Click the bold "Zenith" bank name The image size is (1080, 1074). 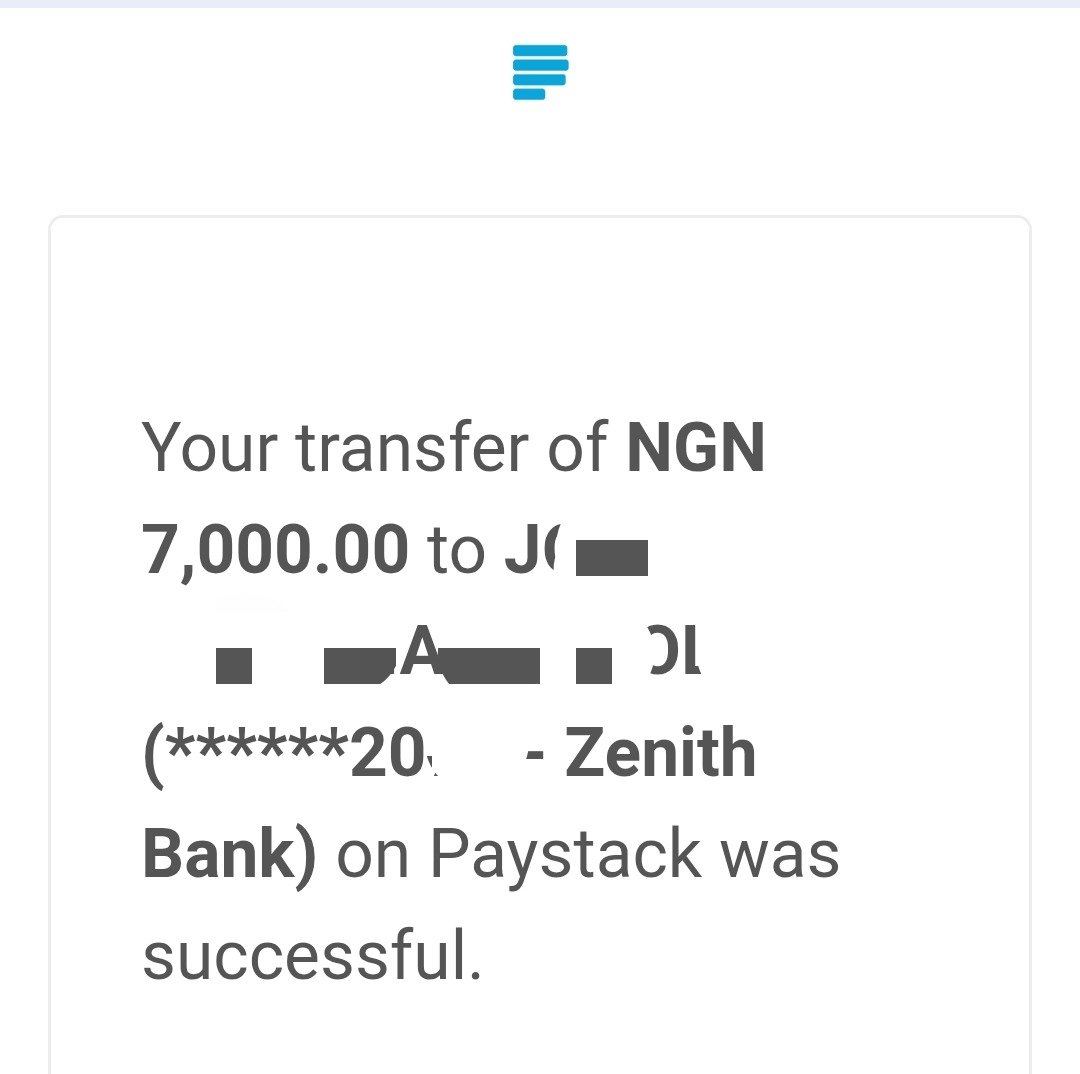tap(661, 752)
